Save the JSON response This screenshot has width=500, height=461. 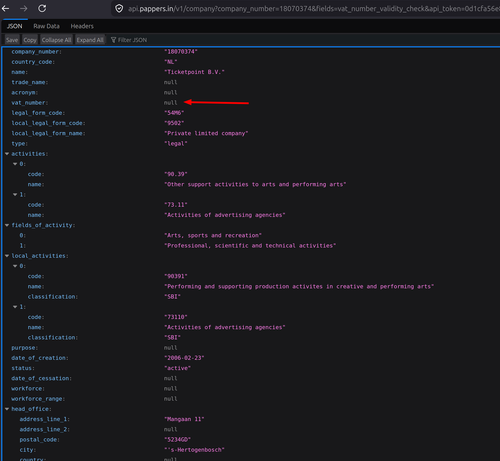pyautogui.click(x=12, y=40)
